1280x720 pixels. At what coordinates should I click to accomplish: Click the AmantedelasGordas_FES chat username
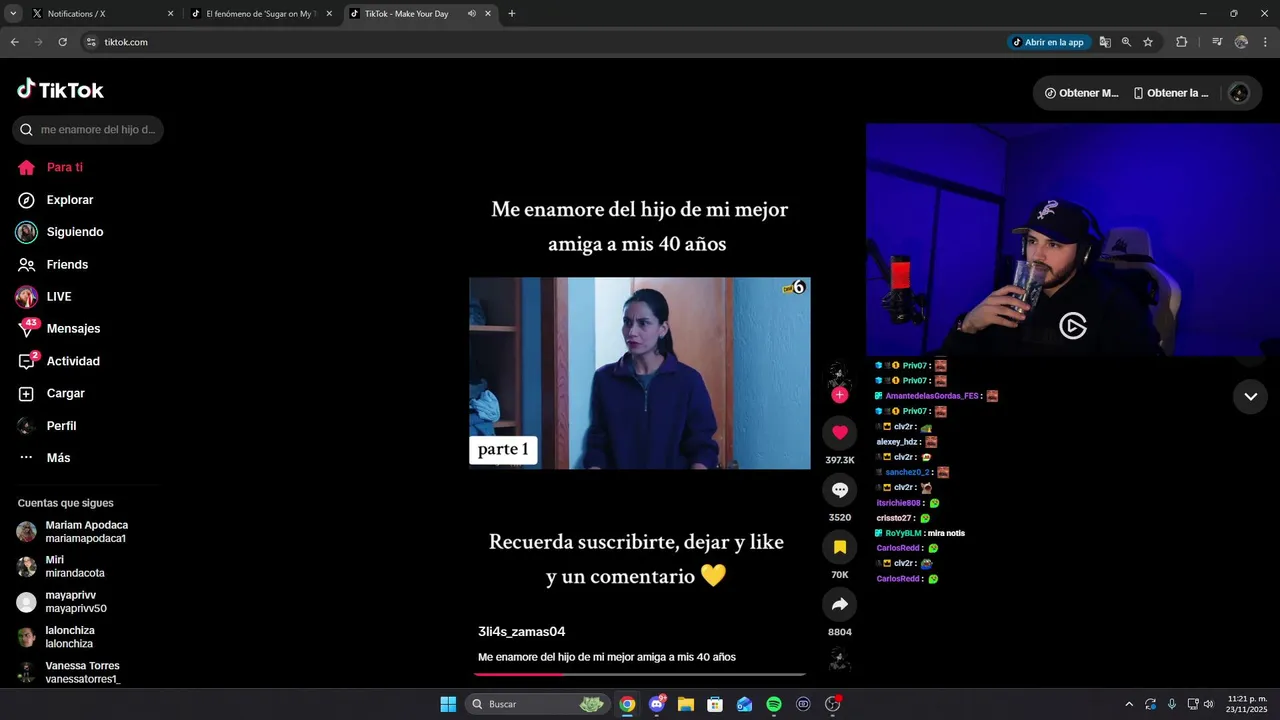[932, 396]
